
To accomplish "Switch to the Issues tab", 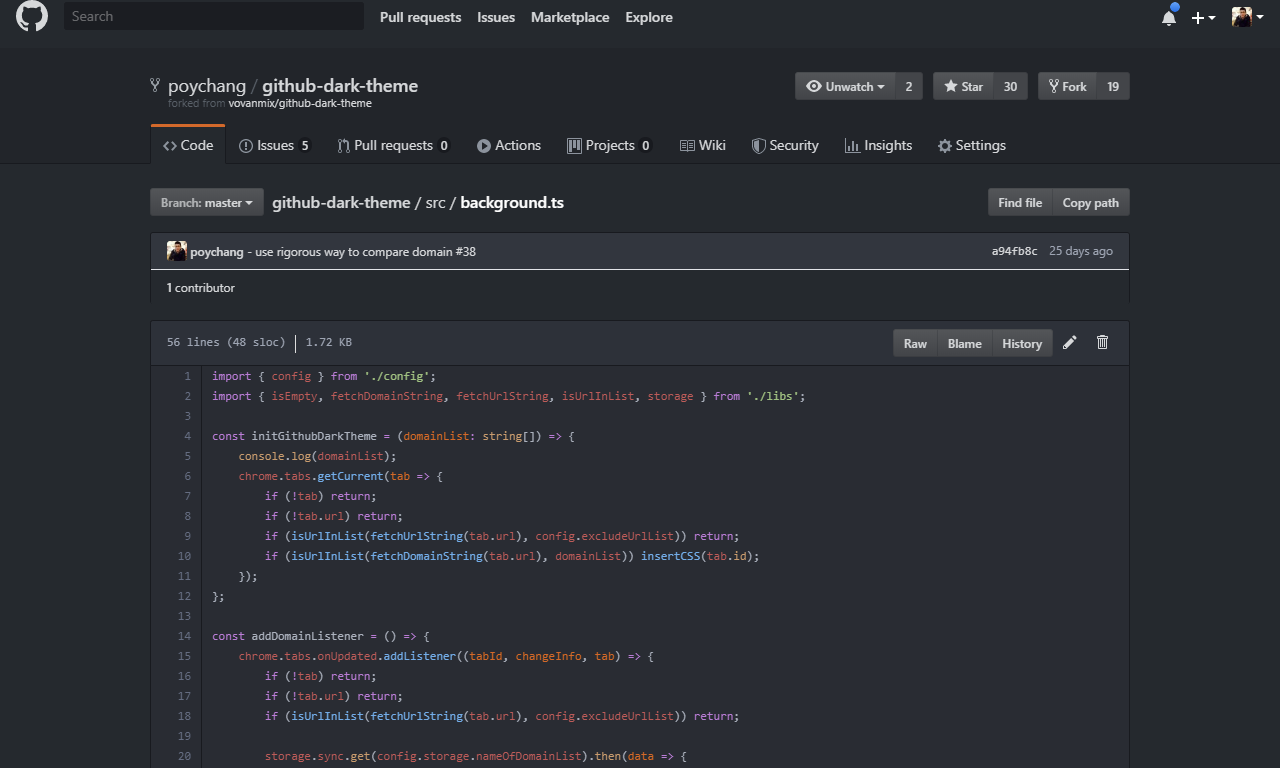I will click(275, 145).
